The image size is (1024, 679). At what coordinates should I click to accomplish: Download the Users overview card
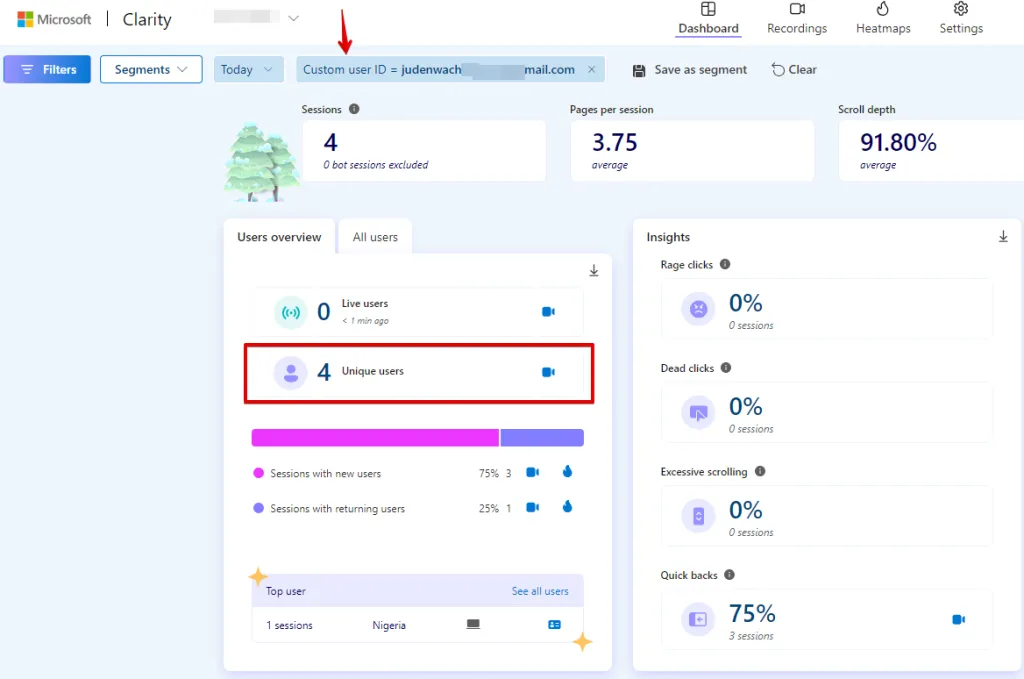click(x=594, y=270)
